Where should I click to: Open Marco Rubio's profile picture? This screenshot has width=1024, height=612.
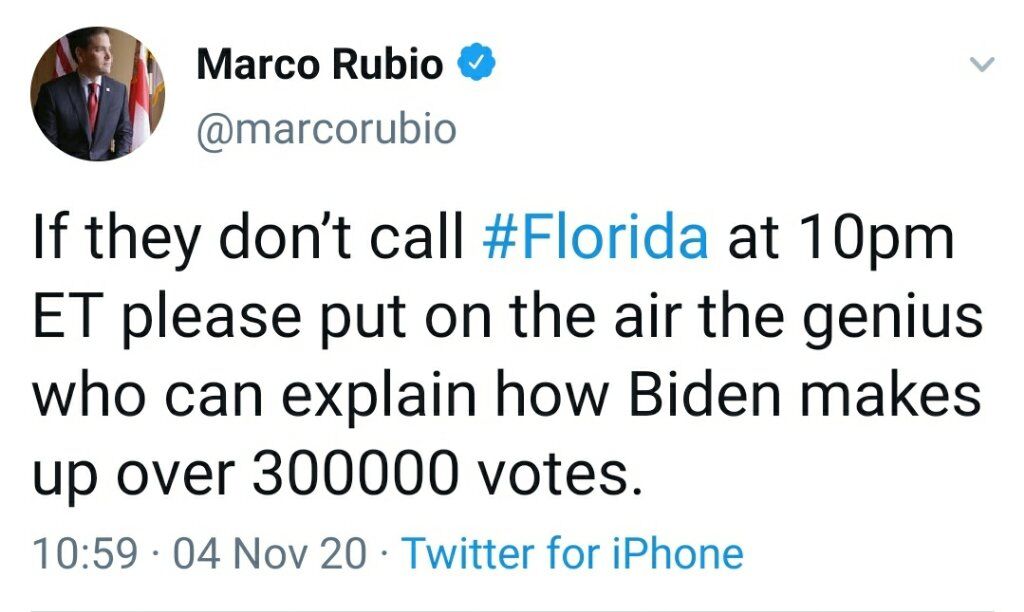click(x=97, y=93)
